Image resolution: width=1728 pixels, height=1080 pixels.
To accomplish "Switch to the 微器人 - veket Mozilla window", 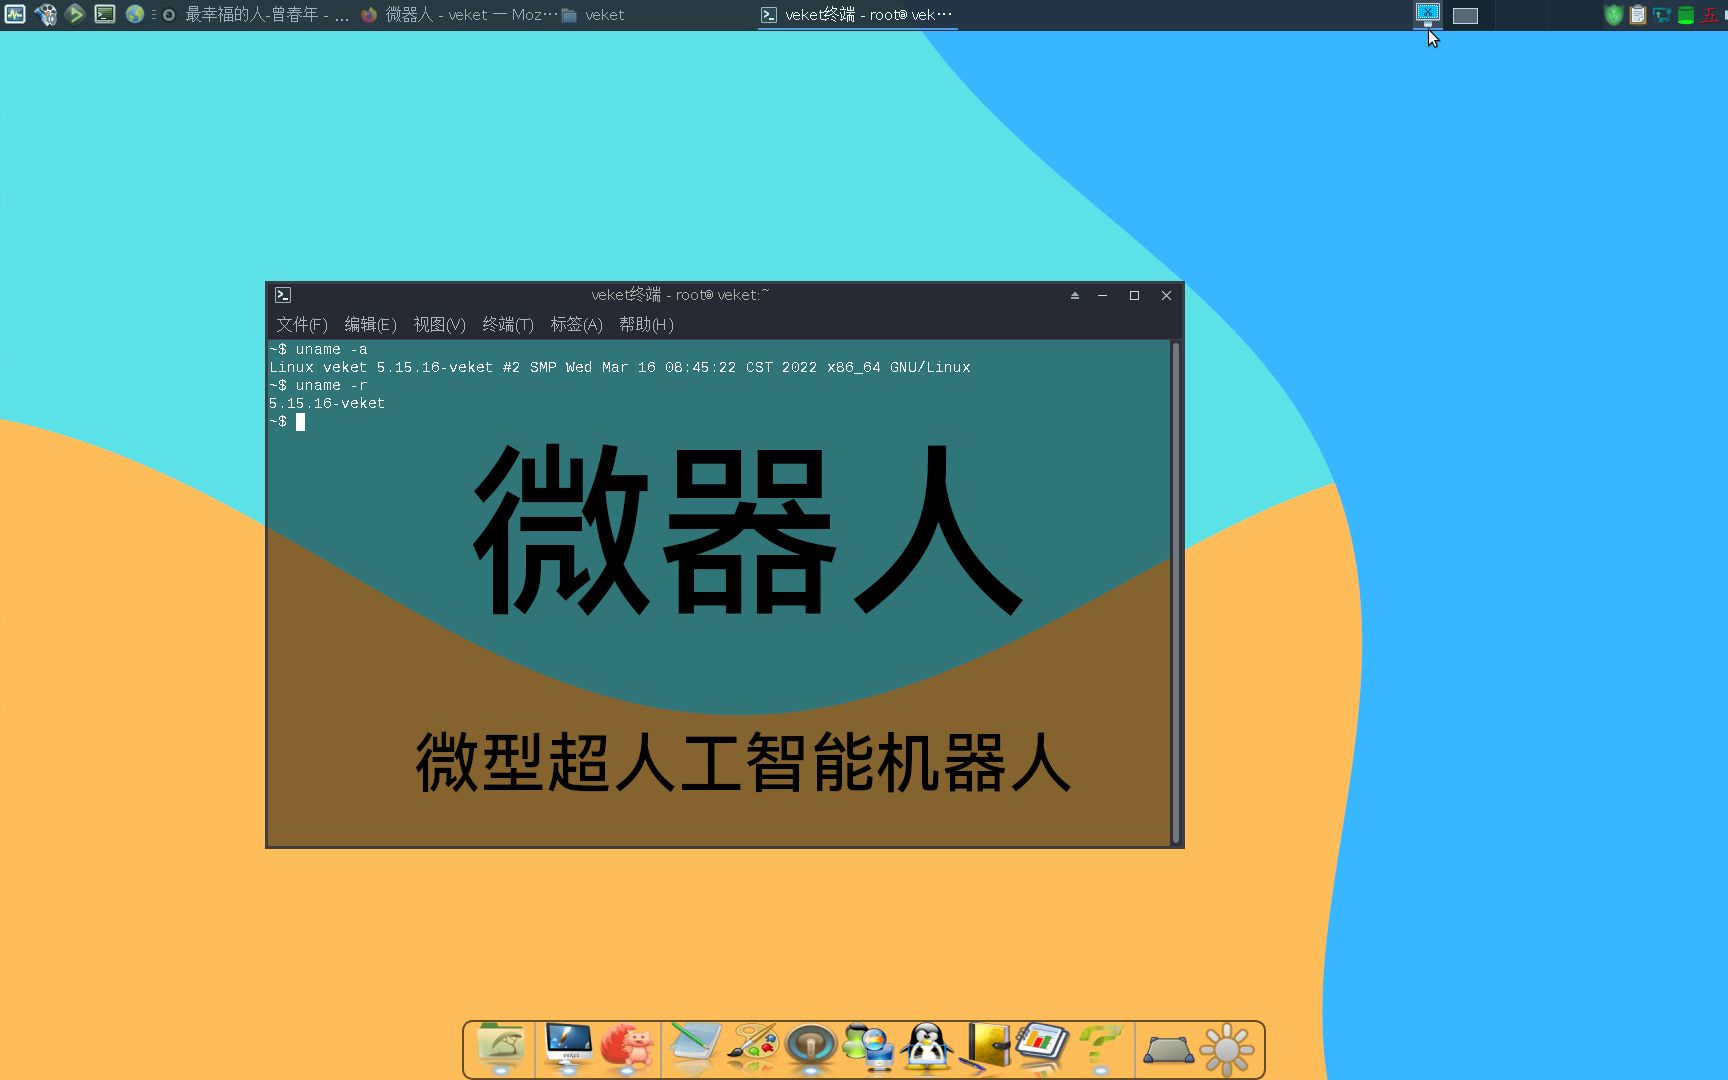I will [x=458, y=15].
